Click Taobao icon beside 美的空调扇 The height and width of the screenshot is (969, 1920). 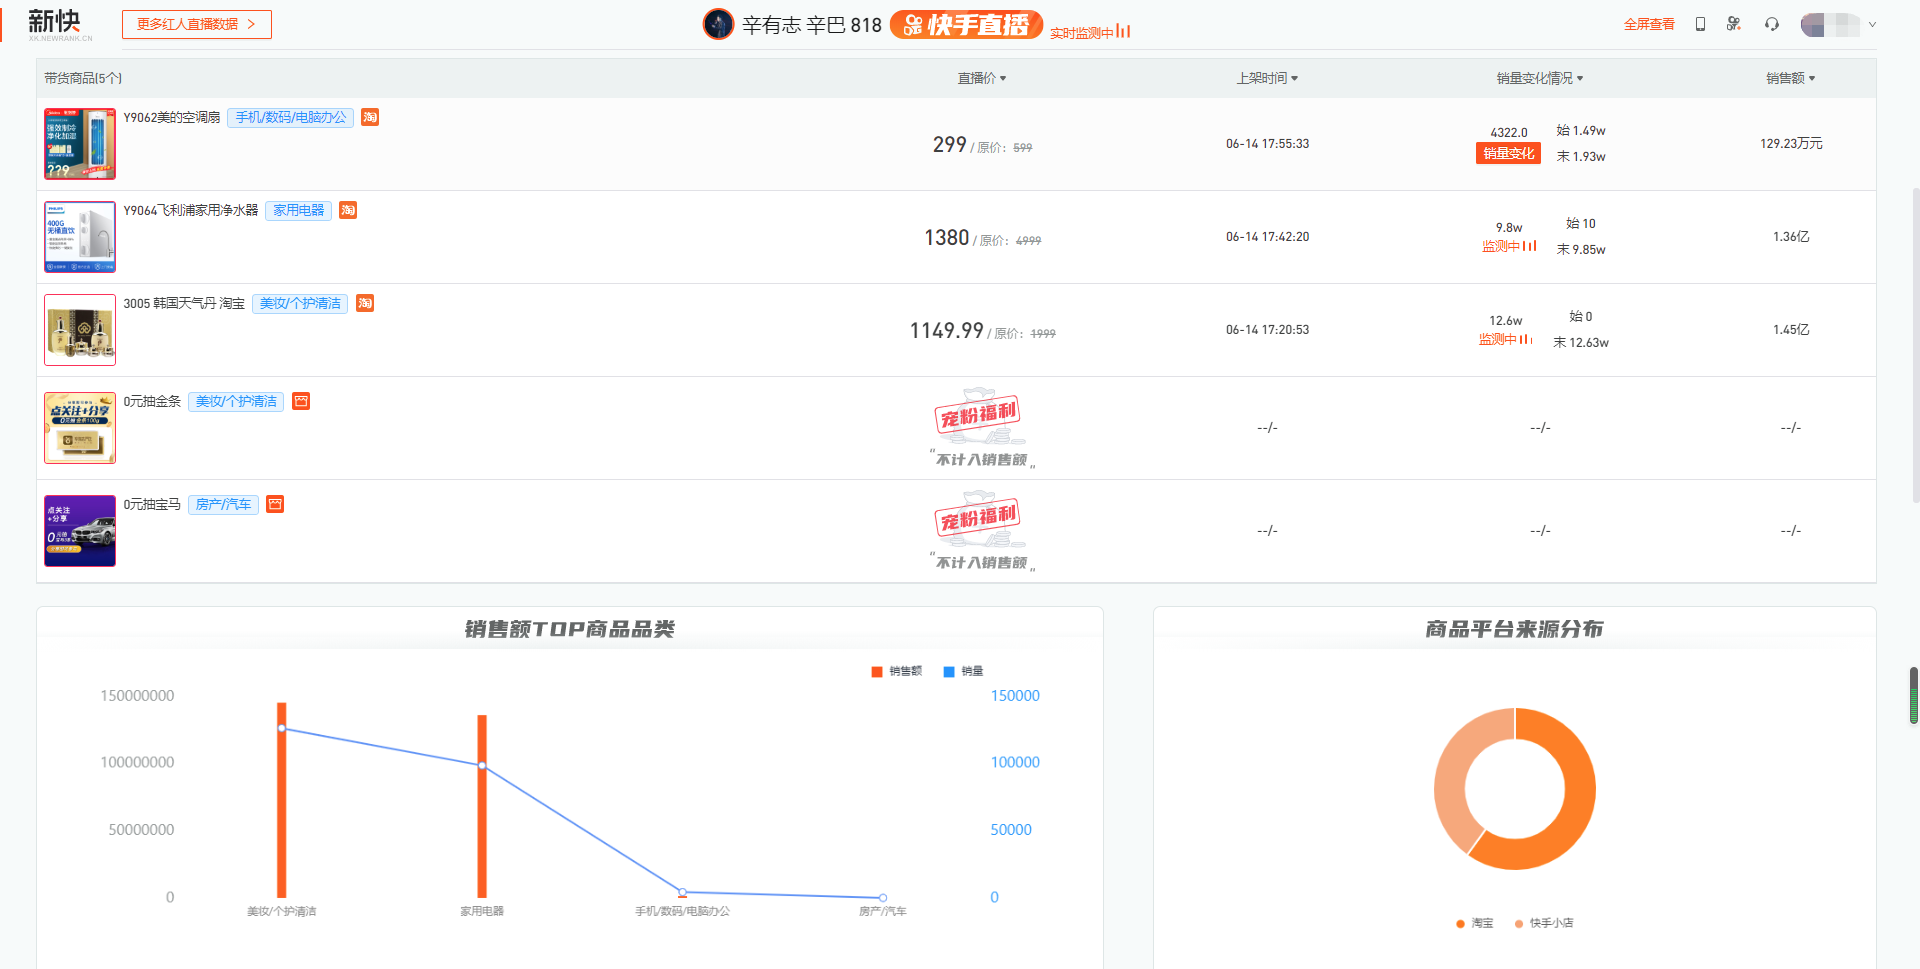pos(370,117)
